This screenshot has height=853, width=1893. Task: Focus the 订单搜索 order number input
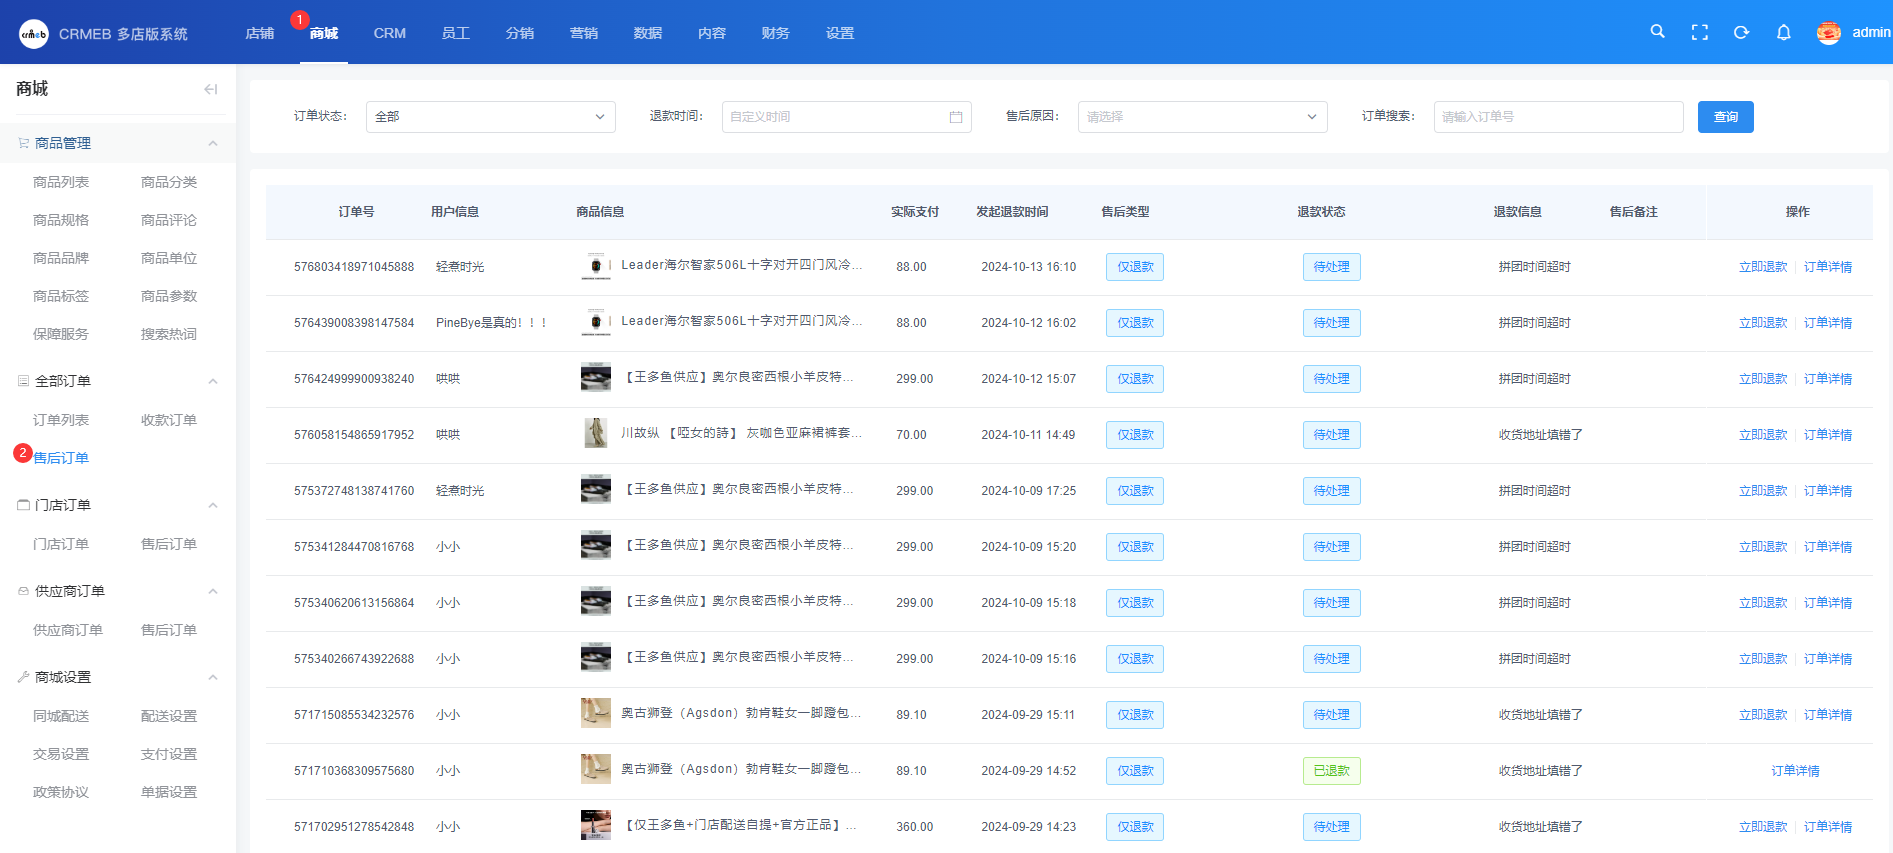1557,117
